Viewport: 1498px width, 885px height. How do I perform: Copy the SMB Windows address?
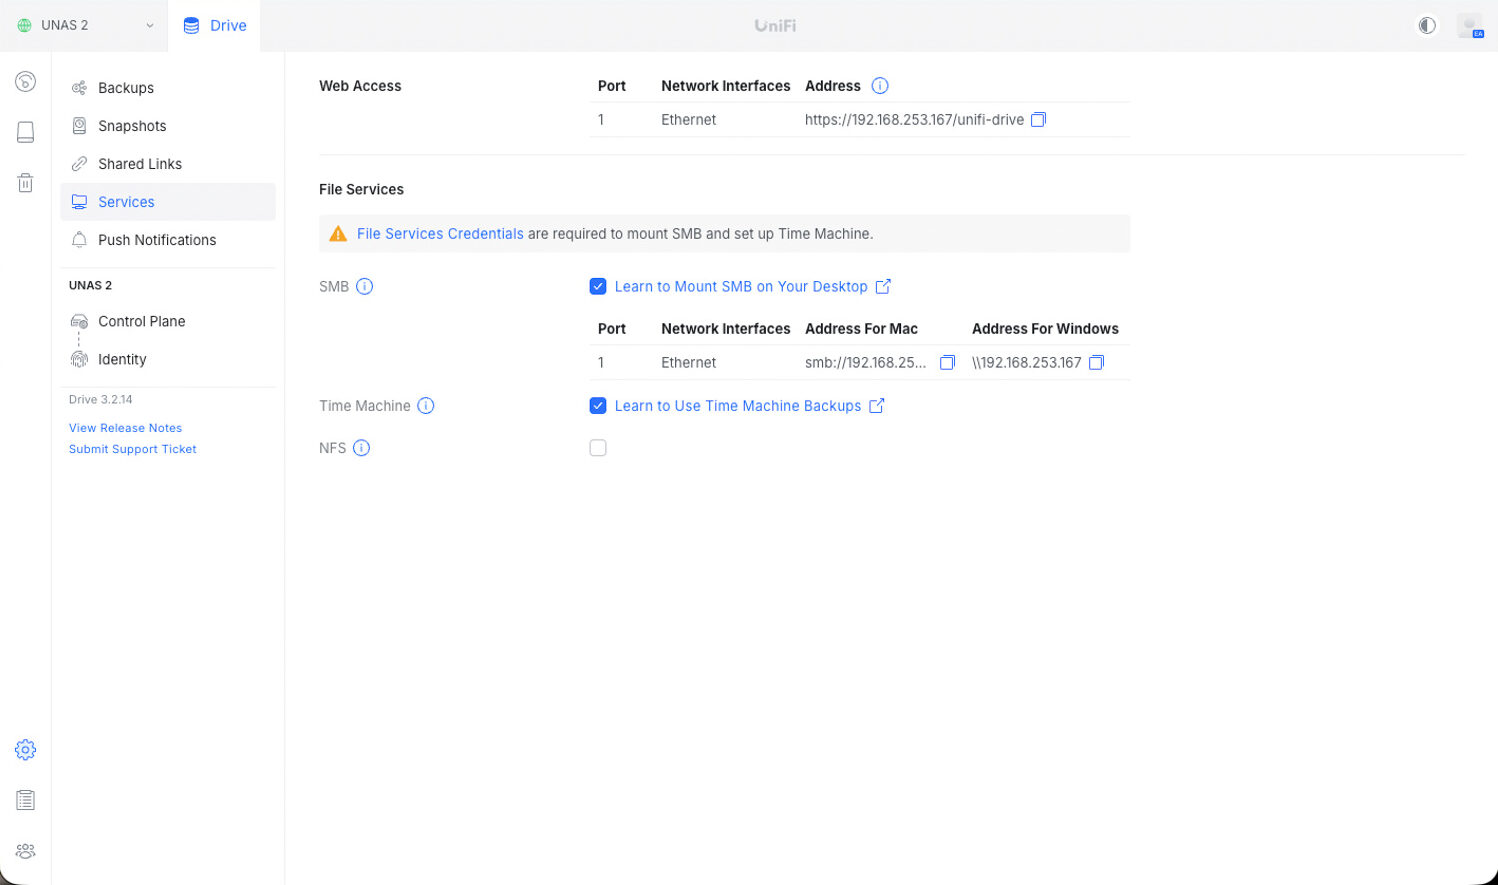tap(1096, 363)
